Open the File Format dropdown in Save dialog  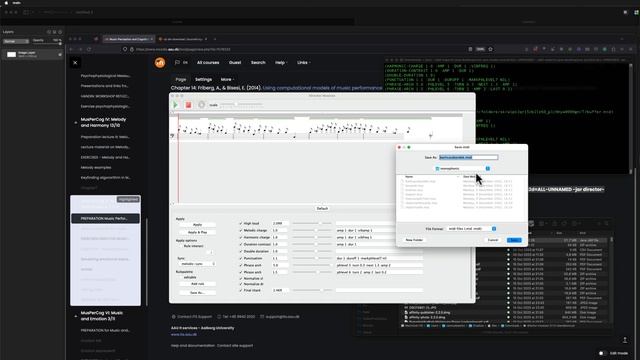472,229
